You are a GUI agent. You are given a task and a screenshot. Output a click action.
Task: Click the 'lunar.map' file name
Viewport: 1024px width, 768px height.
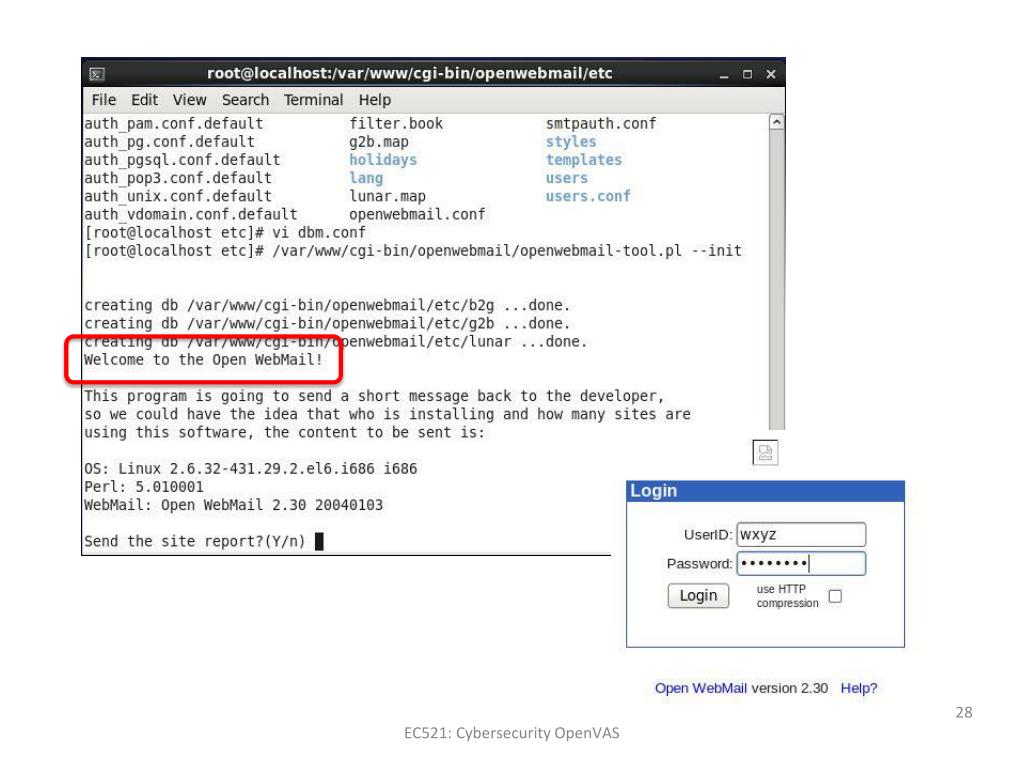(x=387, y=197)
